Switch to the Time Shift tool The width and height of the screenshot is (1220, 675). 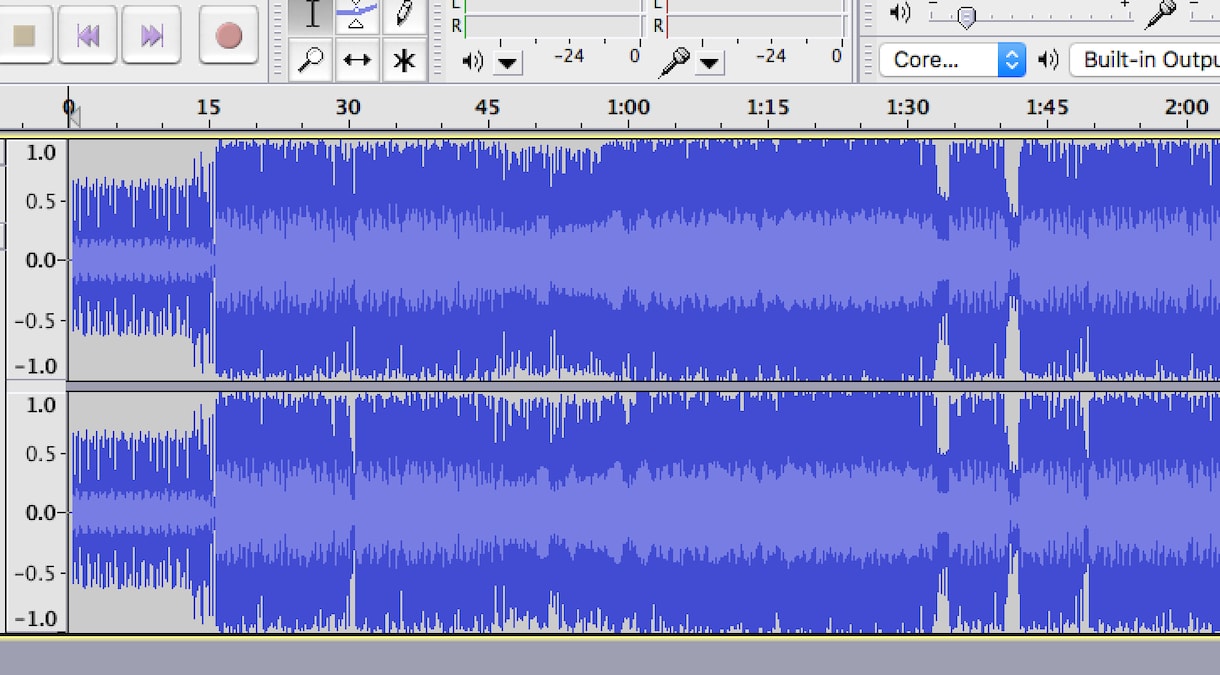click(357, 60)
